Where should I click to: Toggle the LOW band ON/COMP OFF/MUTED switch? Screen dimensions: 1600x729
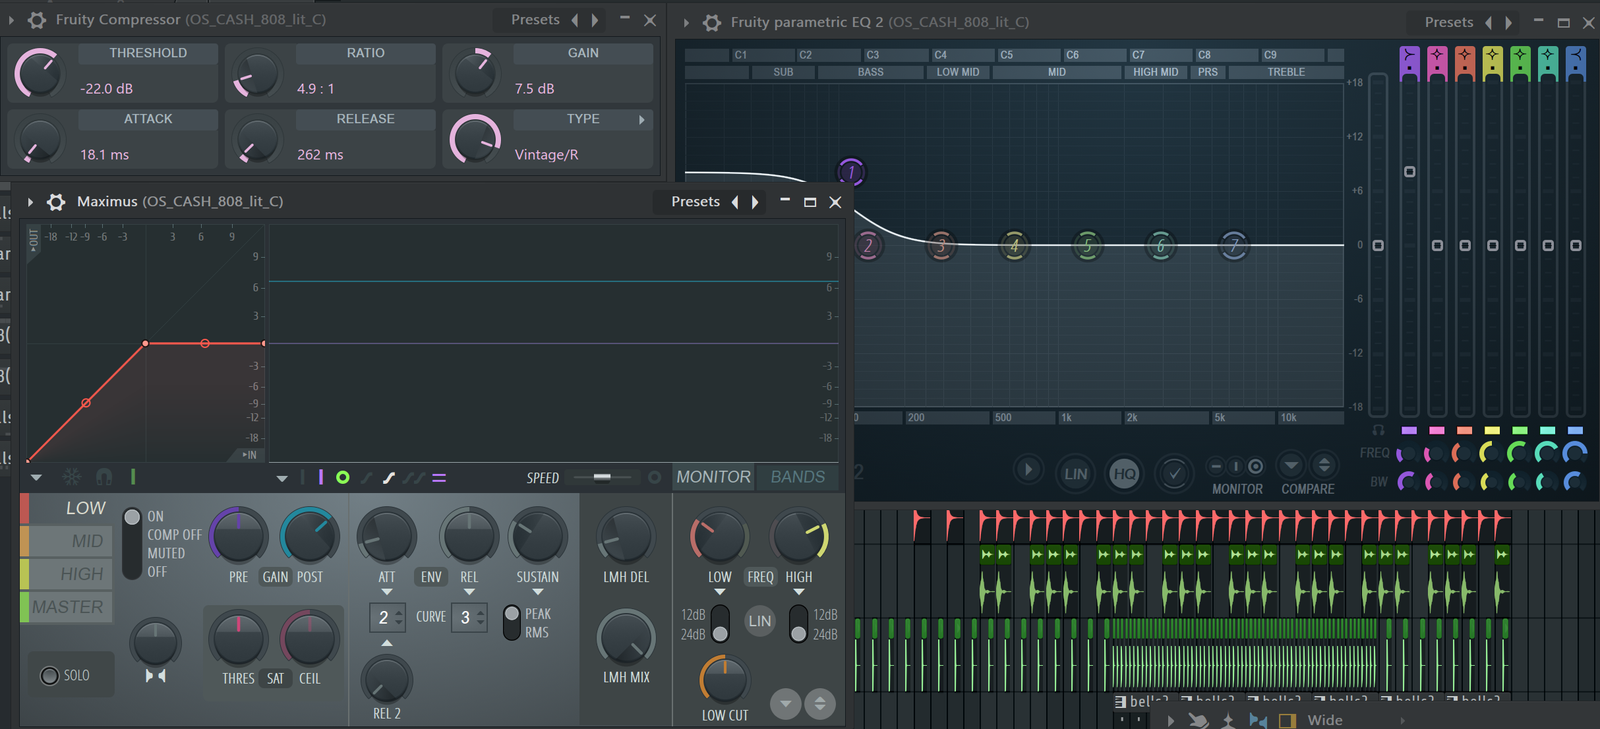click(x=132, y=544)
